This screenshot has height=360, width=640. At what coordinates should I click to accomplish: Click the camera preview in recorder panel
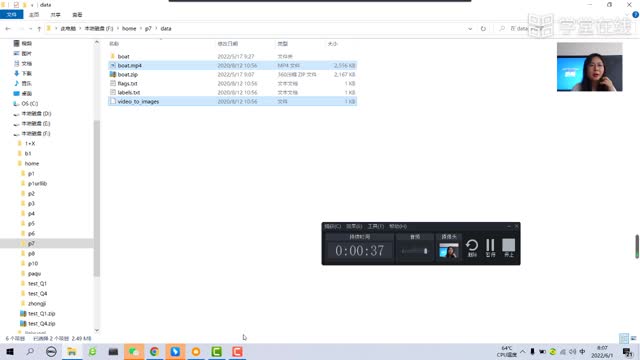[x=449, y=250]
